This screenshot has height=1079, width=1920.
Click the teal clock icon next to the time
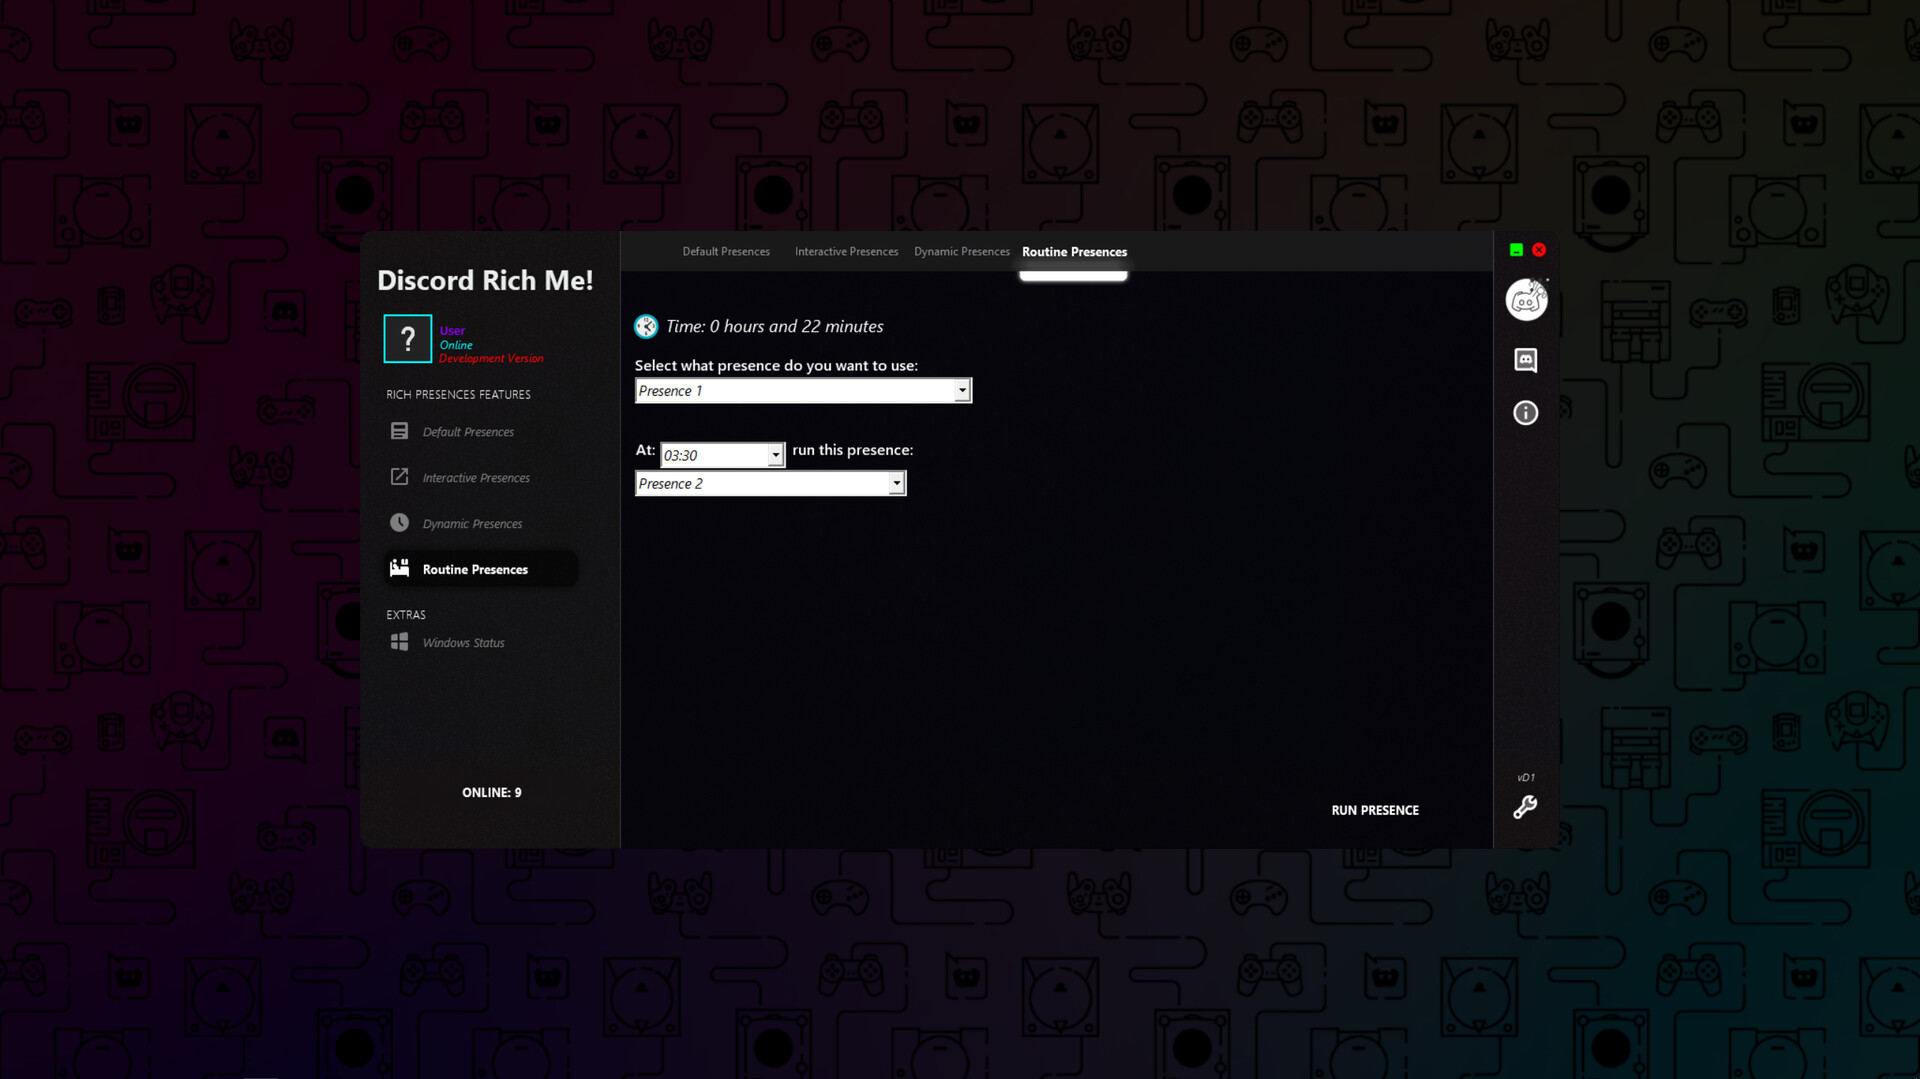click(x=645, y=326)
